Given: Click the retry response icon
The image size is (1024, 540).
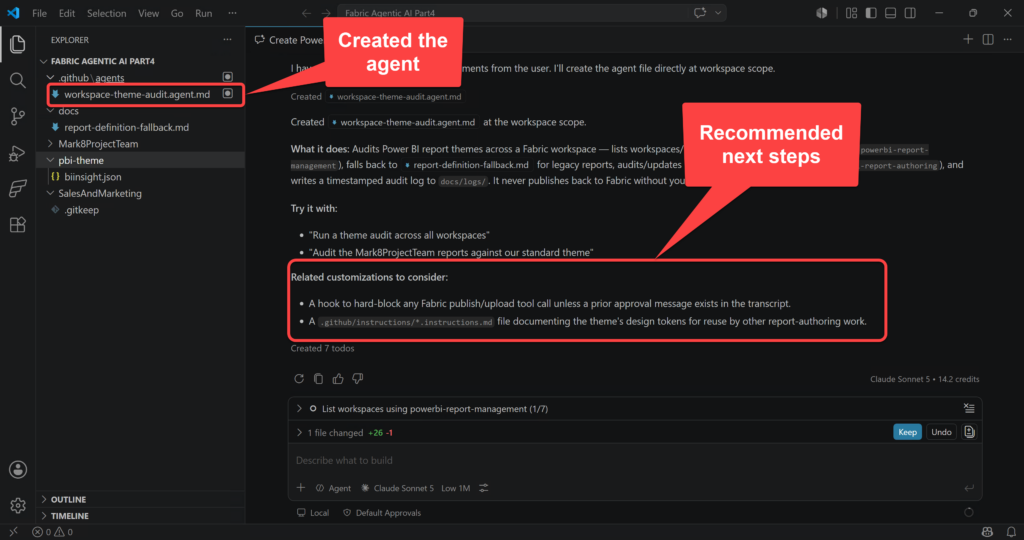Looking at the screenshot, I should (x=299, y=379).
